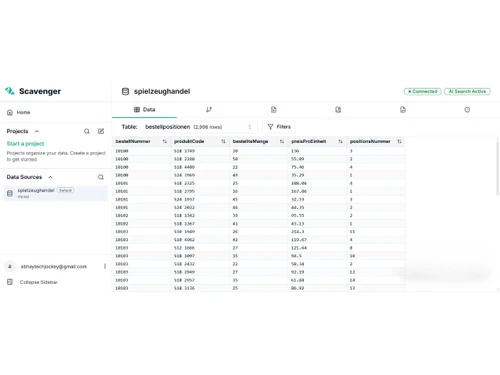The image size is (500, 375).
Task: Open the bestellpositionen table dropdown
Action: (x=199, y=127)
